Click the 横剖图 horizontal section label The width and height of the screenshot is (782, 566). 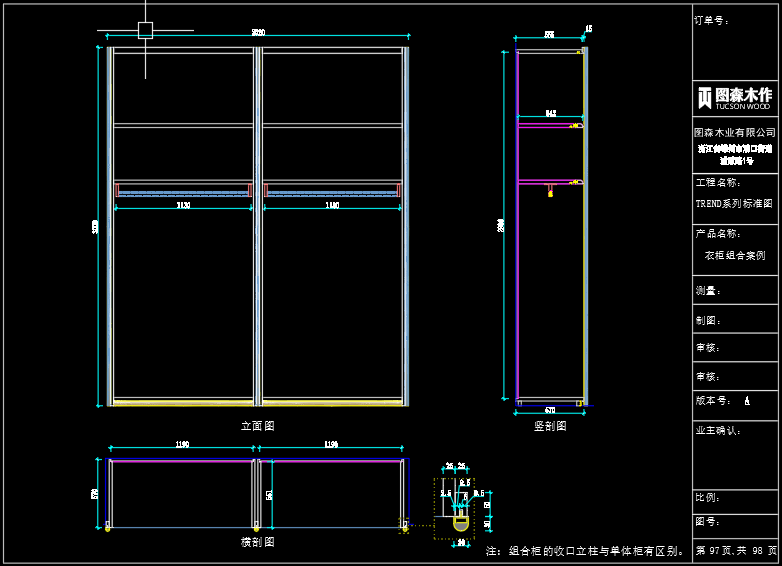coord(257,542)
